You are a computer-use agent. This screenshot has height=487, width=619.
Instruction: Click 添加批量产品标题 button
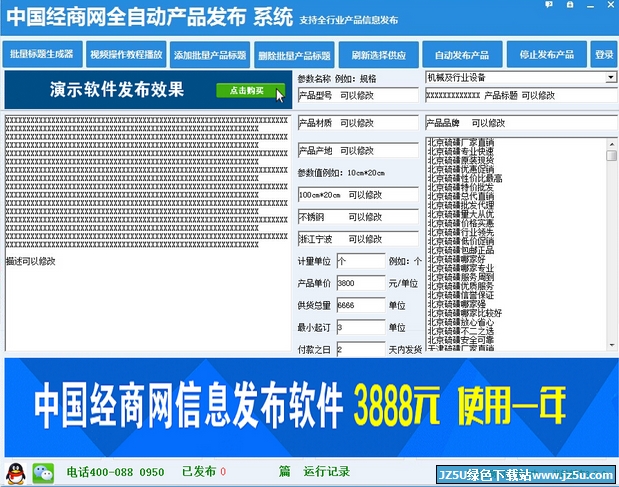(x=210, y=54)
